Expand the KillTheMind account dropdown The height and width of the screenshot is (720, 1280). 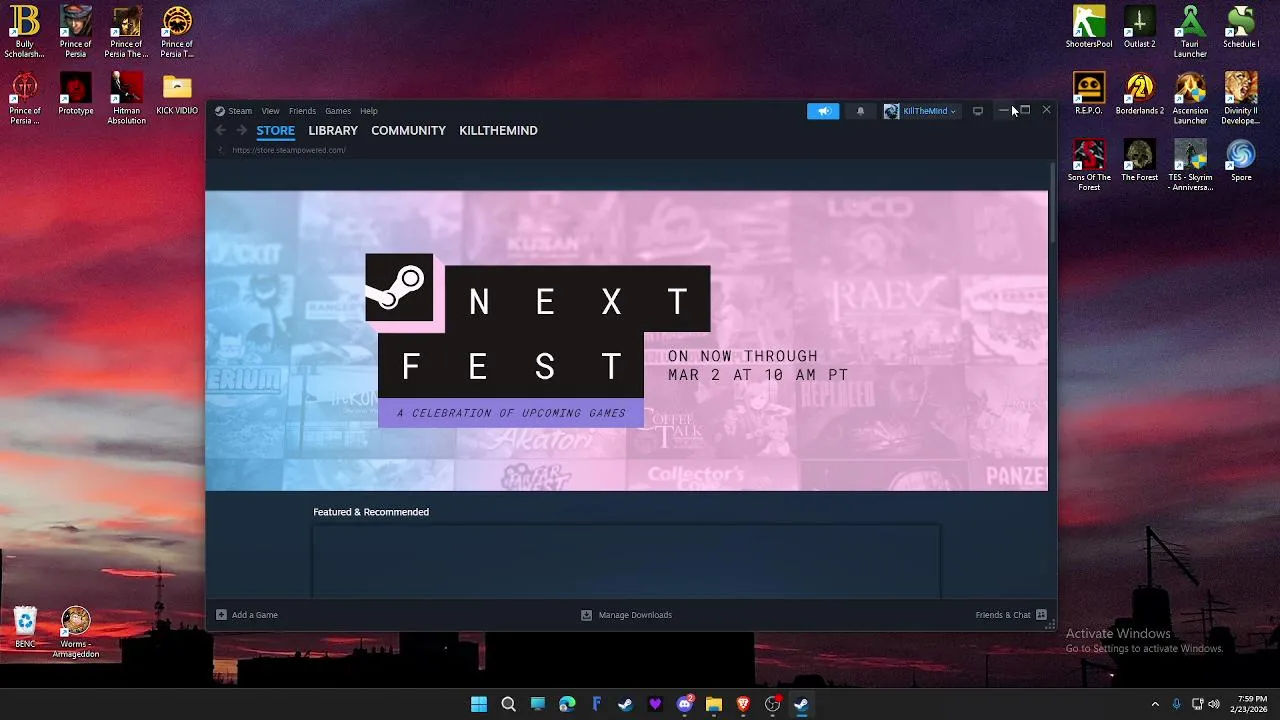[920, 111]
